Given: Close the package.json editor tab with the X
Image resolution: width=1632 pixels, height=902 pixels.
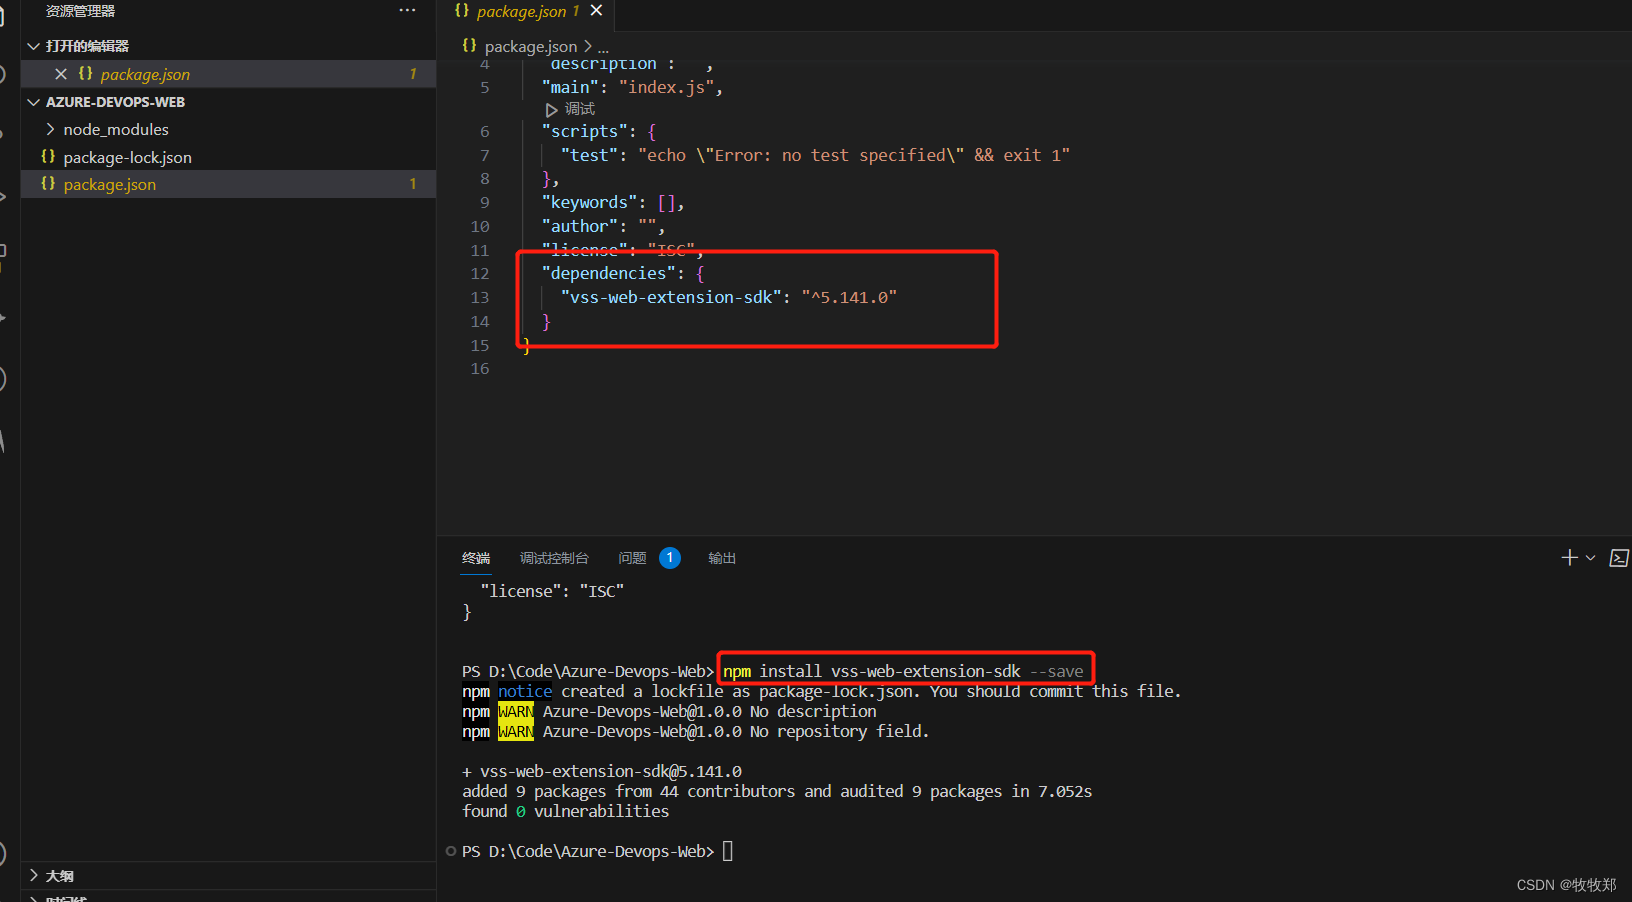Looking at the screenshot, I should tap(596, 11).
